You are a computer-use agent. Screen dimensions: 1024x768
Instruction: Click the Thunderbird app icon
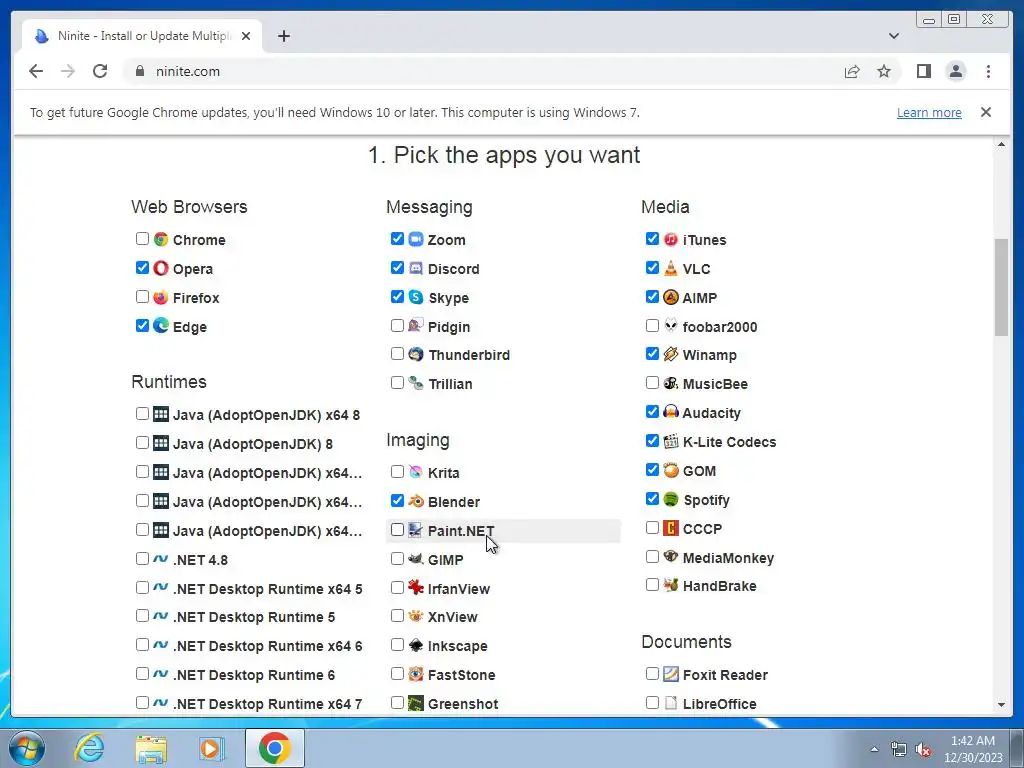tap(416, 354)
